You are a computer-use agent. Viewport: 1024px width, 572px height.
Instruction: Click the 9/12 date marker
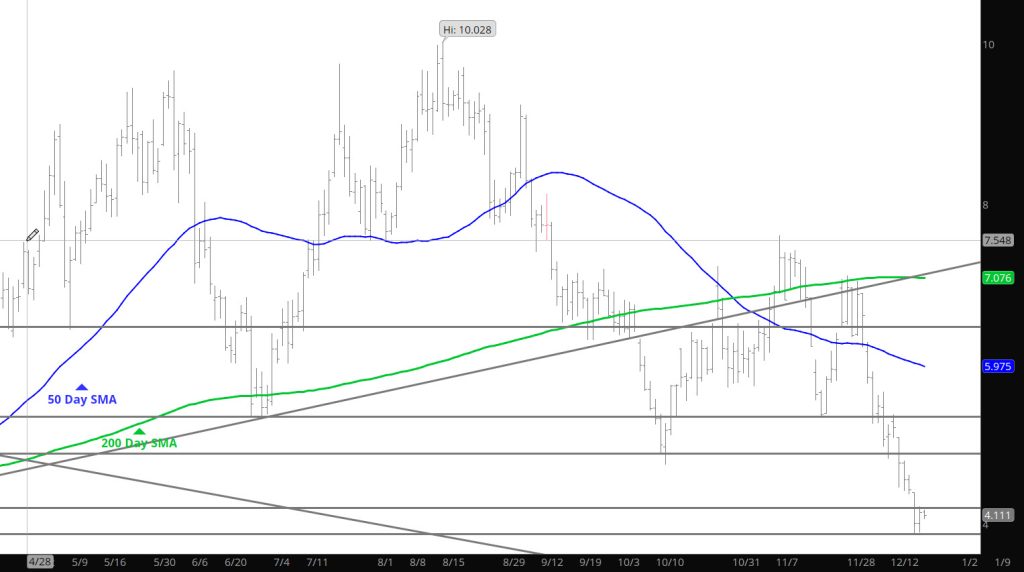tap(556, 563)
